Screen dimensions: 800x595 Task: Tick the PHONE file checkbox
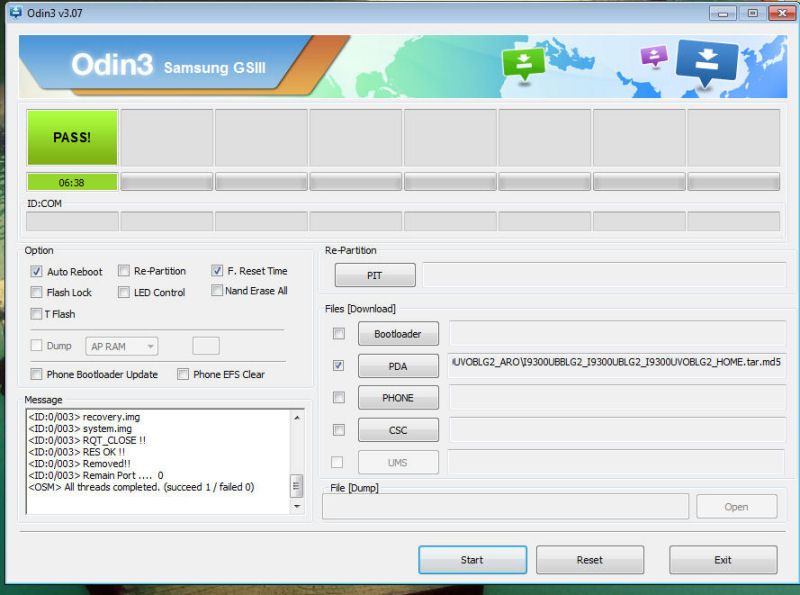click(x=339, y=397)
